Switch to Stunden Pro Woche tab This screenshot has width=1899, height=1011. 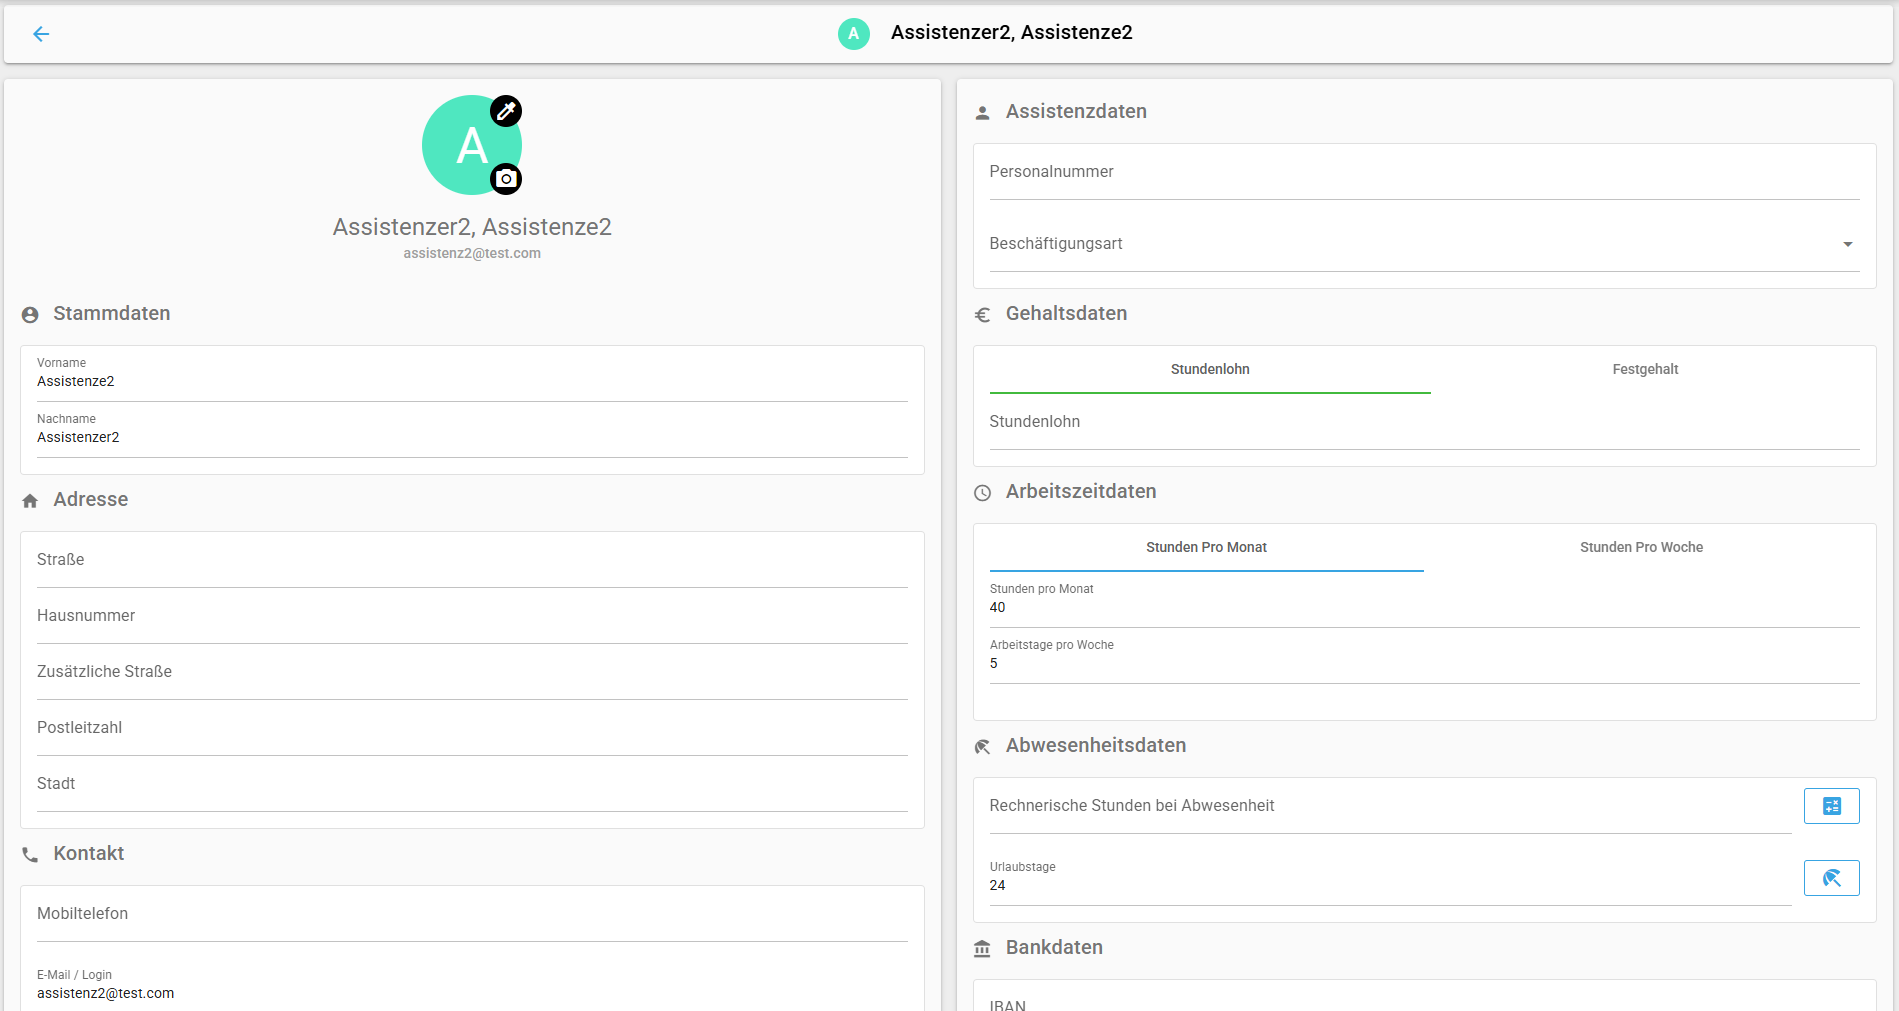click(1640, 548)
